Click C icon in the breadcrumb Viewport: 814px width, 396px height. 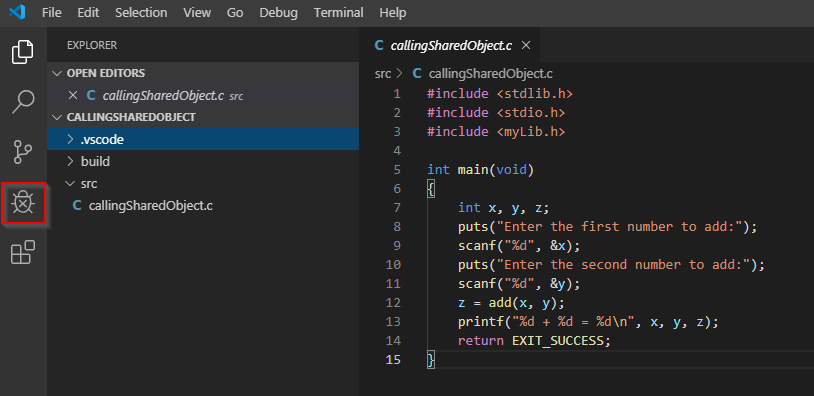point(416,74)
